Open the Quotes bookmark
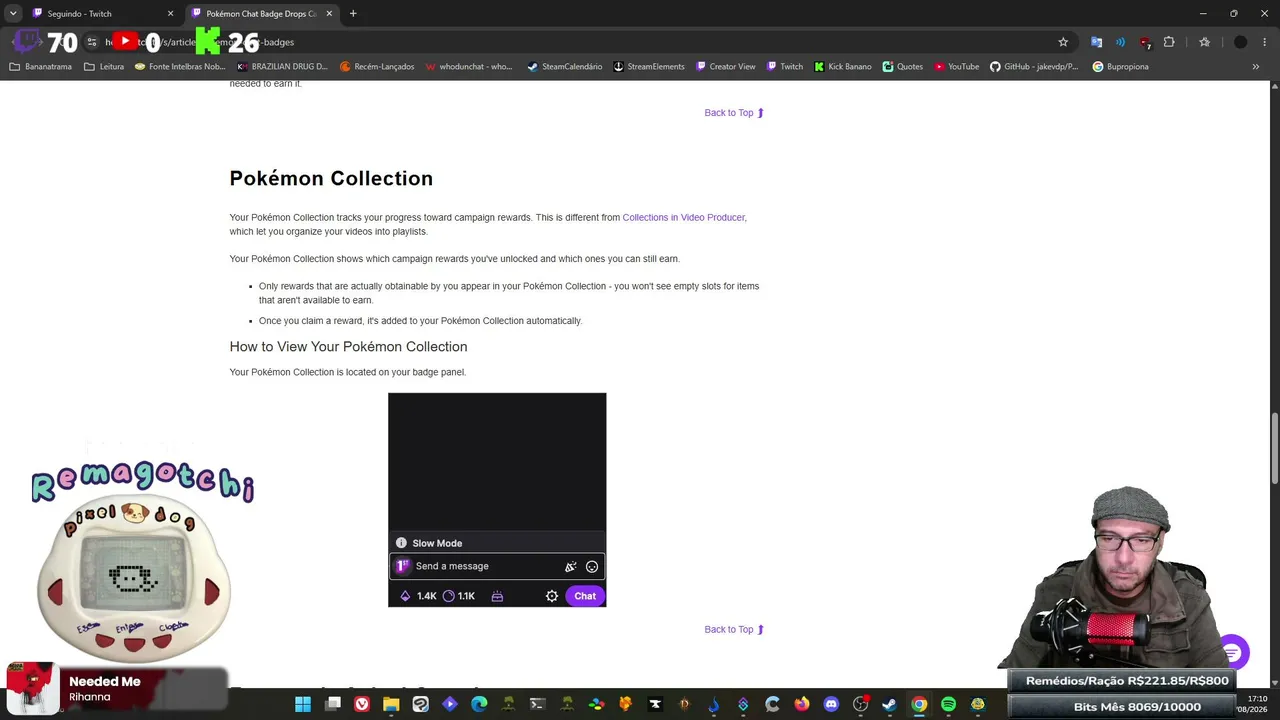The height and width of the screenshot is (720, 1280). 902,67
